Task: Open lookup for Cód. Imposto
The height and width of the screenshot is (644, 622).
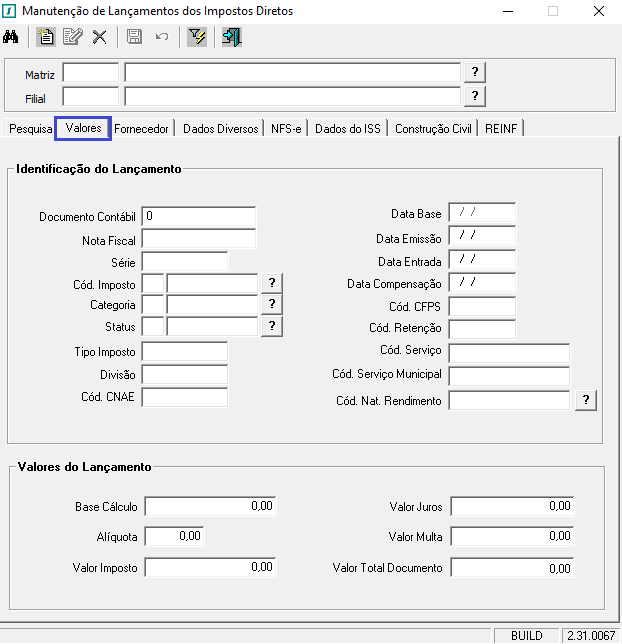Action: 271,283
